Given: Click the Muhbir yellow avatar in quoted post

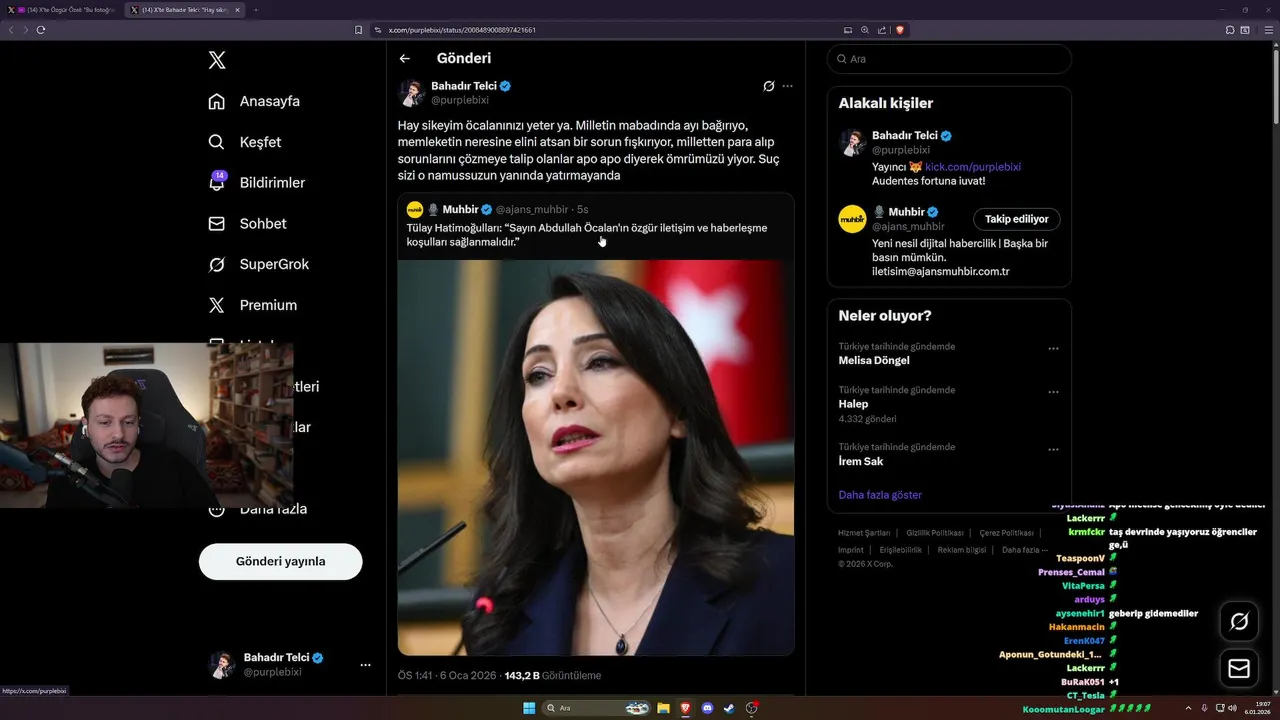Looking at the screenshot, I should [x=414, y=209].
